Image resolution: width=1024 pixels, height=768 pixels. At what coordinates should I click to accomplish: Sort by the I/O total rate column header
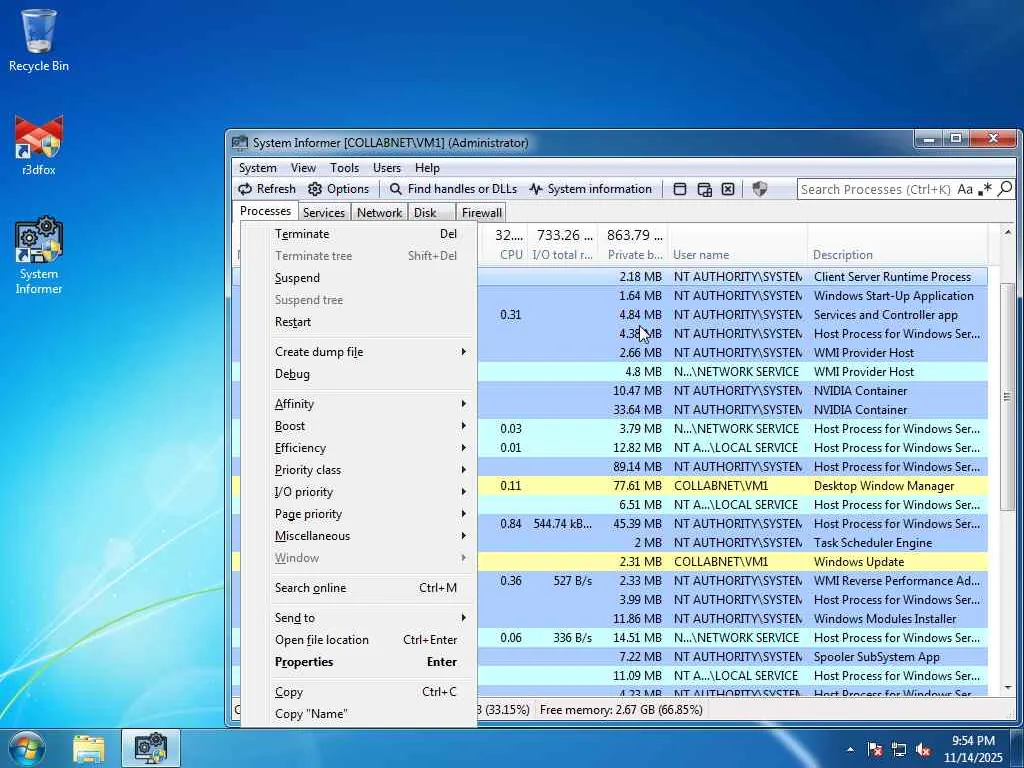pyautogui.click(x=562, y=245)
